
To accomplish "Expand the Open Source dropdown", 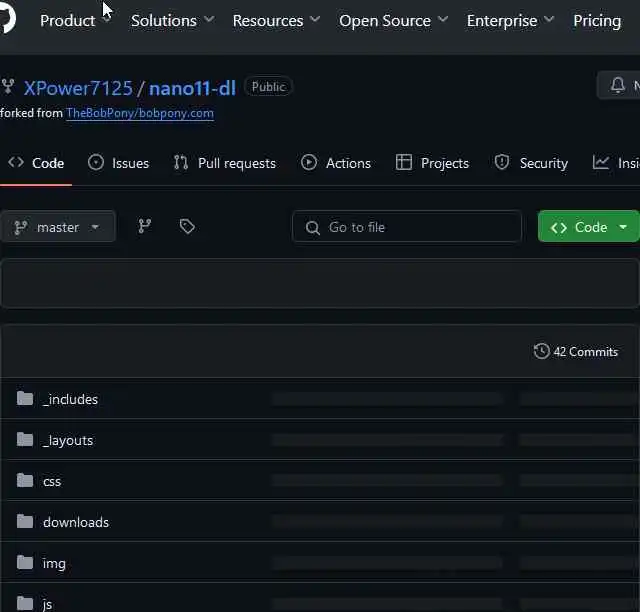I will tap(393, 20).
